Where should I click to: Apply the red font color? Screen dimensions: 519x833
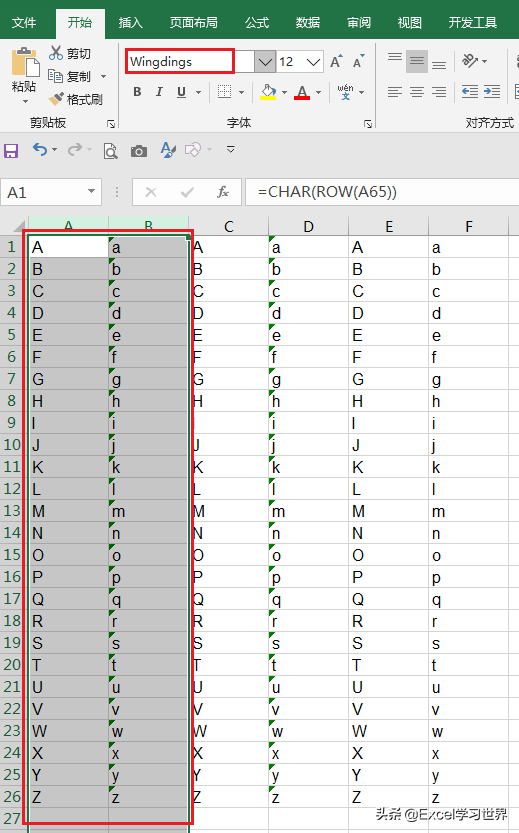[x=302, y=92]
